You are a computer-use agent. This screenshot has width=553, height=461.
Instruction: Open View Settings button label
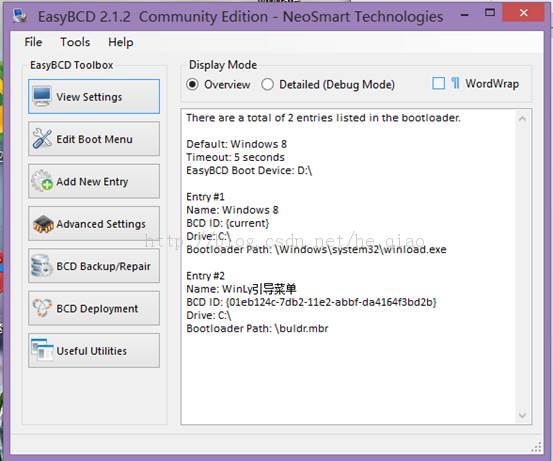click(x=89, y=97)
